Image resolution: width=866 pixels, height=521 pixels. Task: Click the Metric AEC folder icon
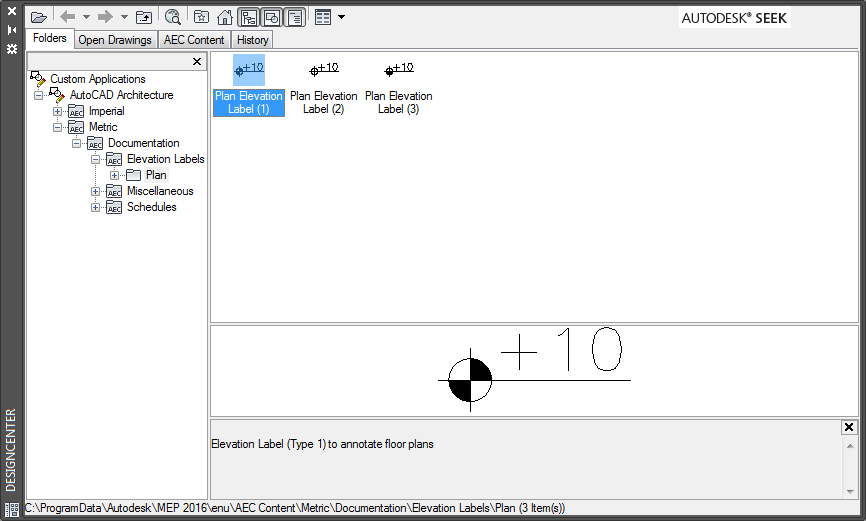(76, 128)
